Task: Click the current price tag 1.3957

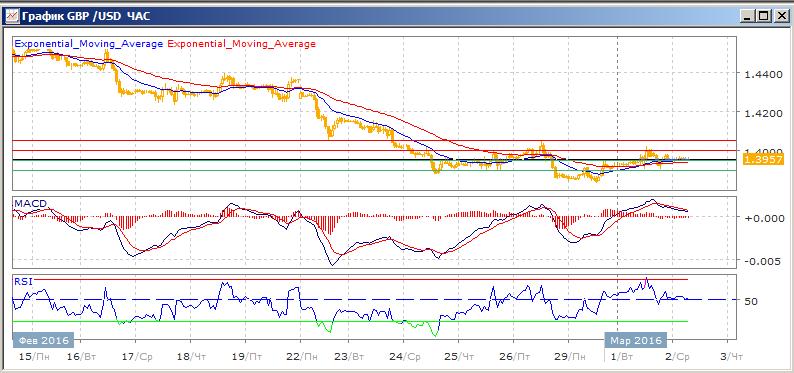Action: point(763,160)
